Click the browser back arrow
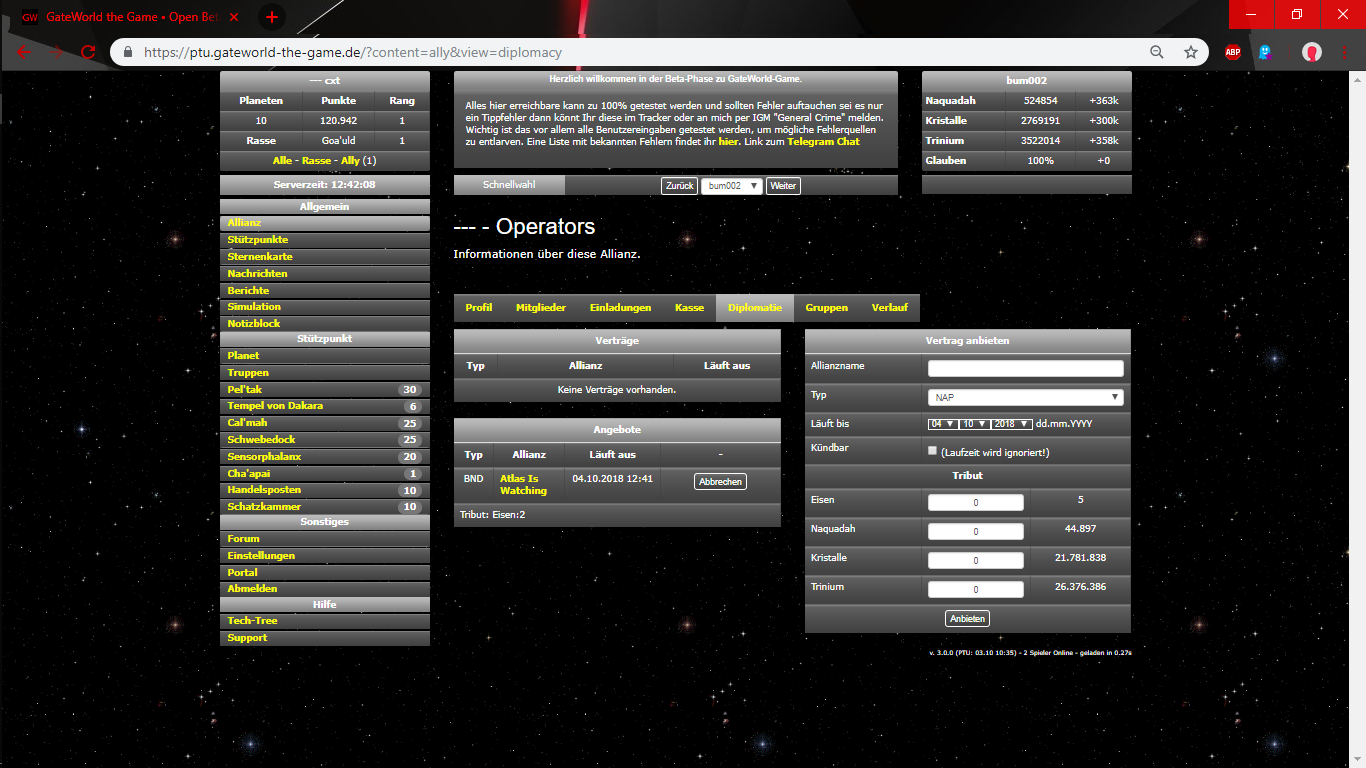The width and height of the screenshot is (1366, 768). tap(24, 52)
